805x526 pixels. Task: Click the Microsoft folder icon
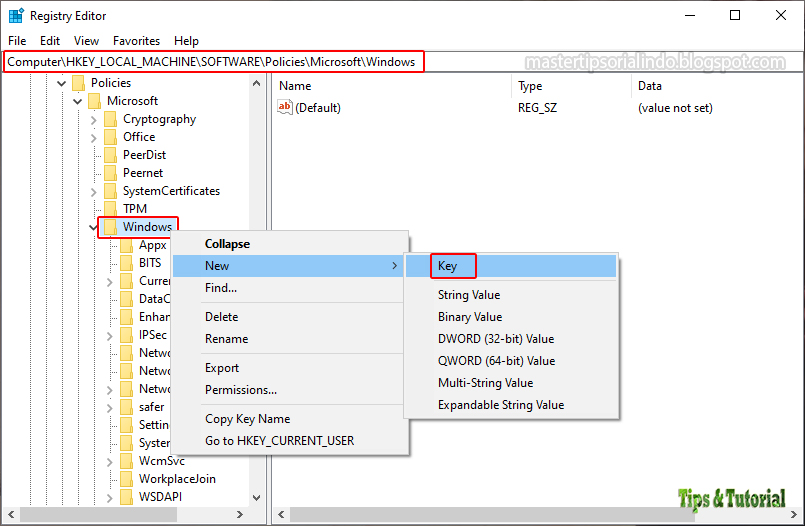[x=94, y=101]
